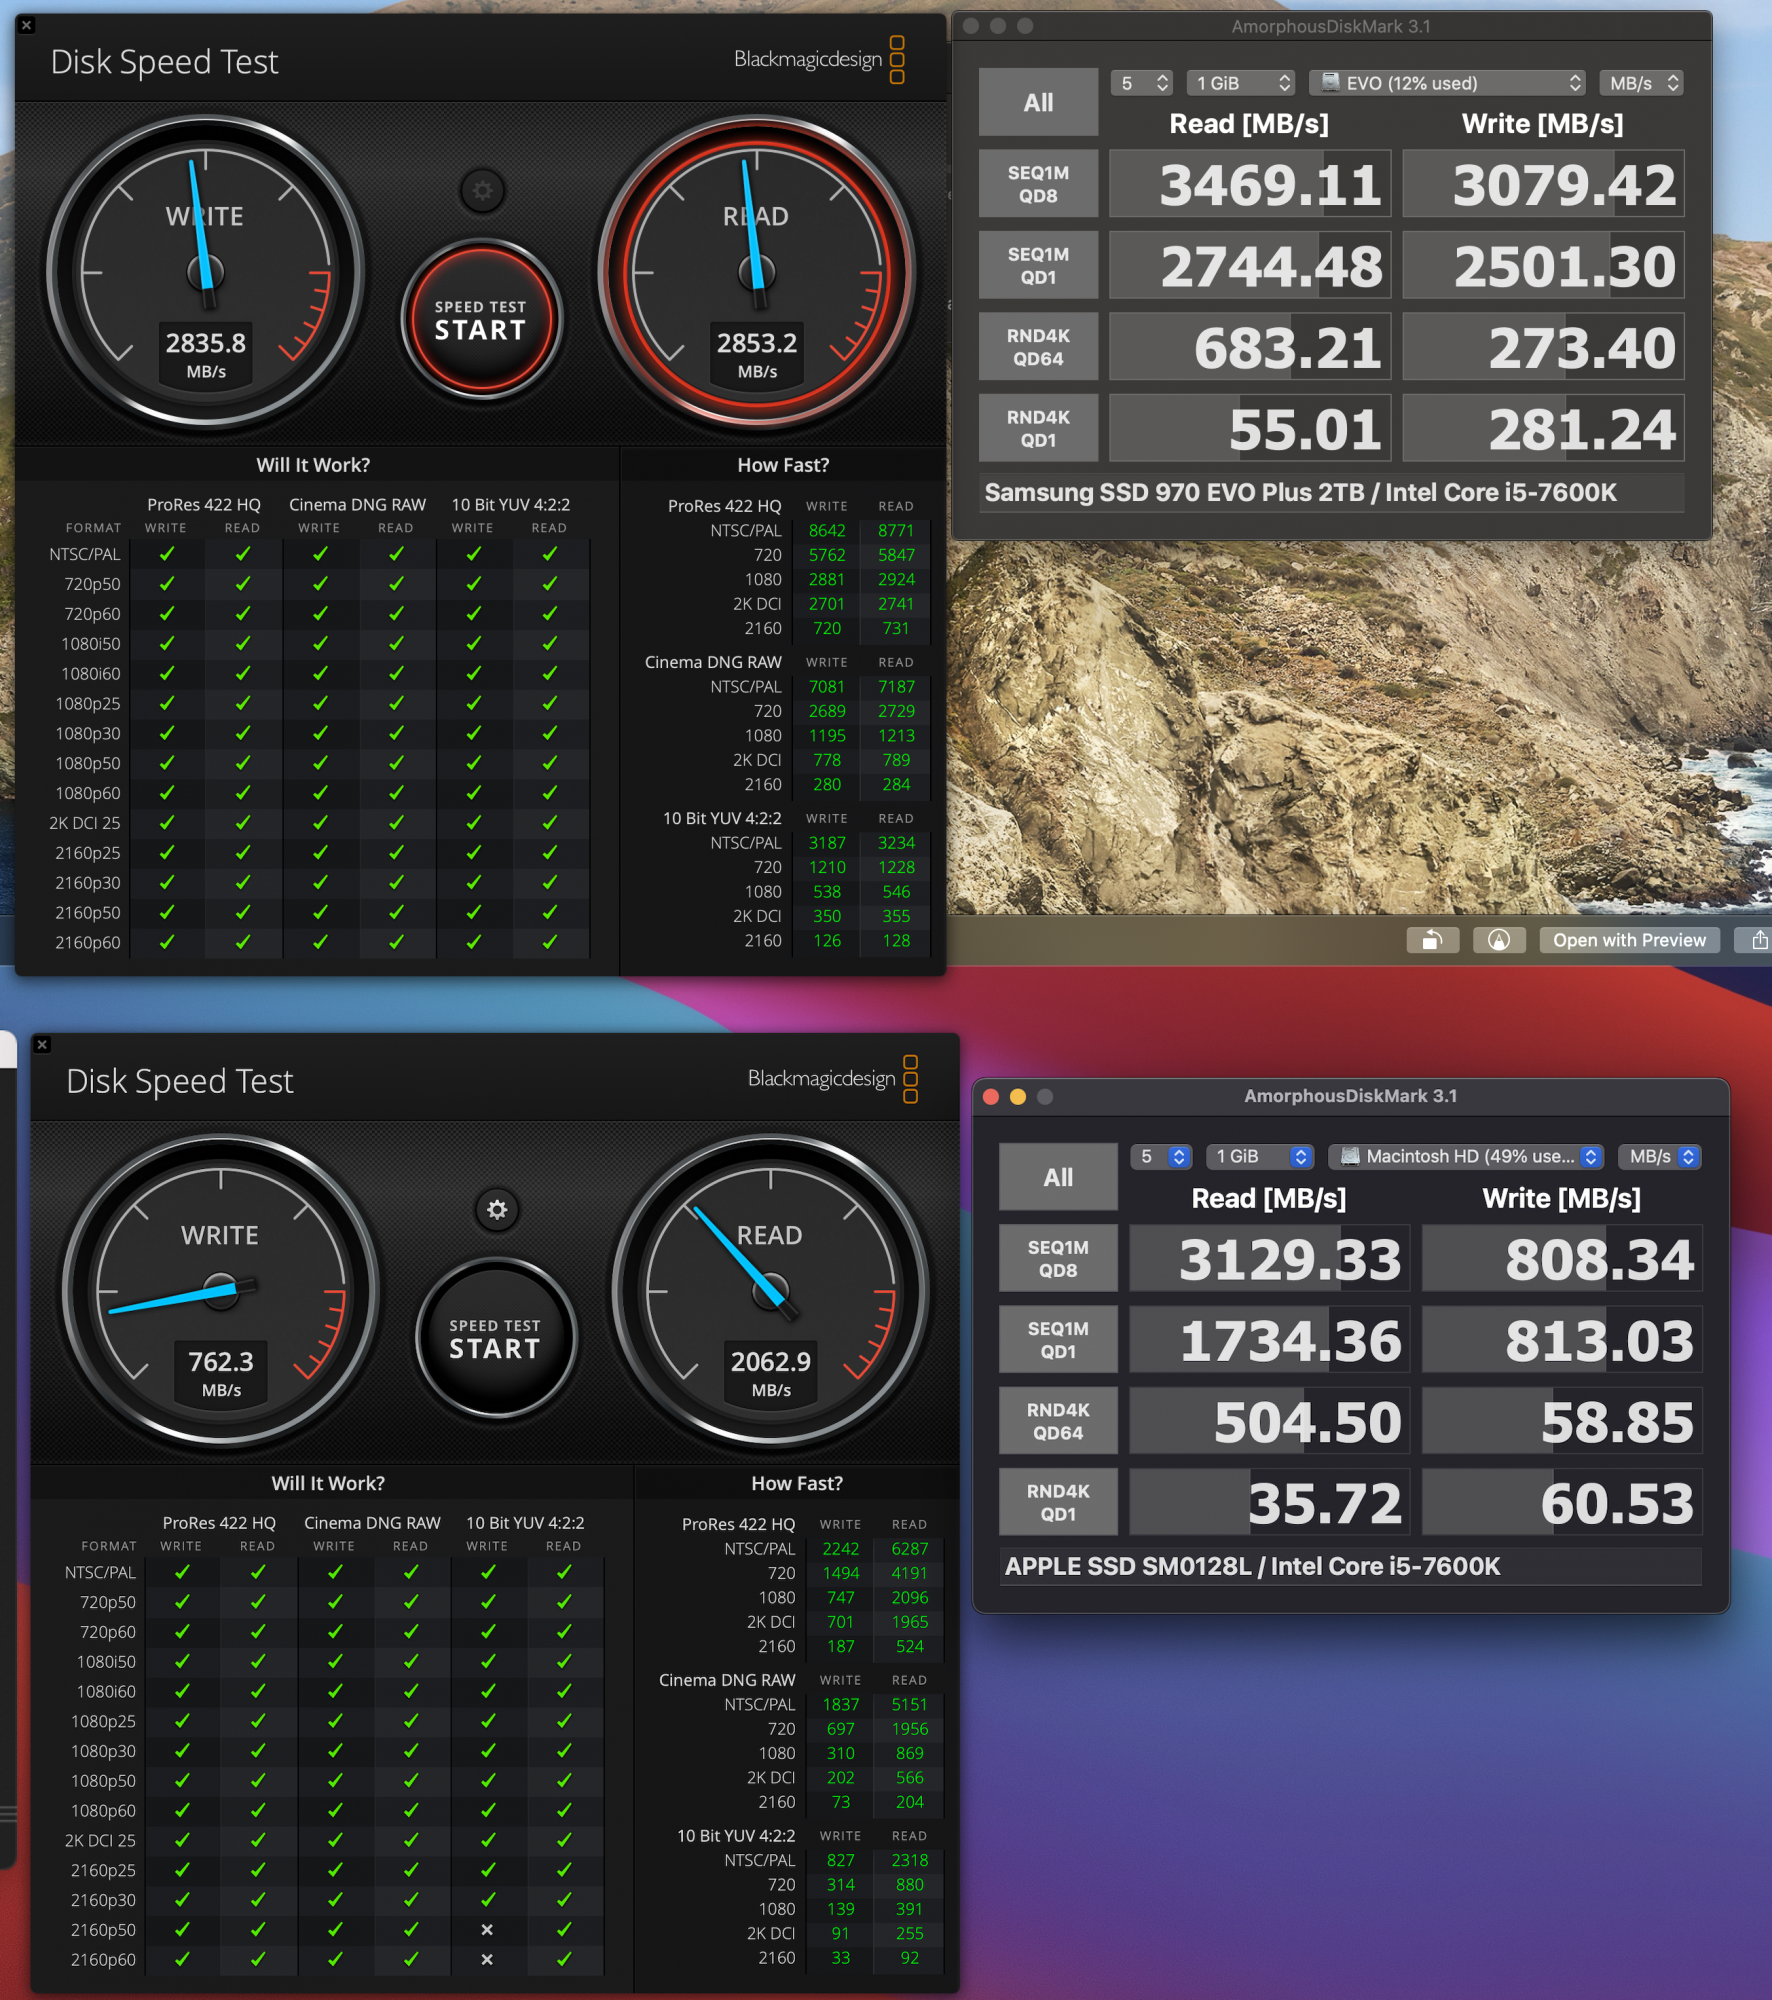Run SEQ1M QD1 test on Samsung SSD window
The image size is (1772, 2000).
coord(1038,265)
